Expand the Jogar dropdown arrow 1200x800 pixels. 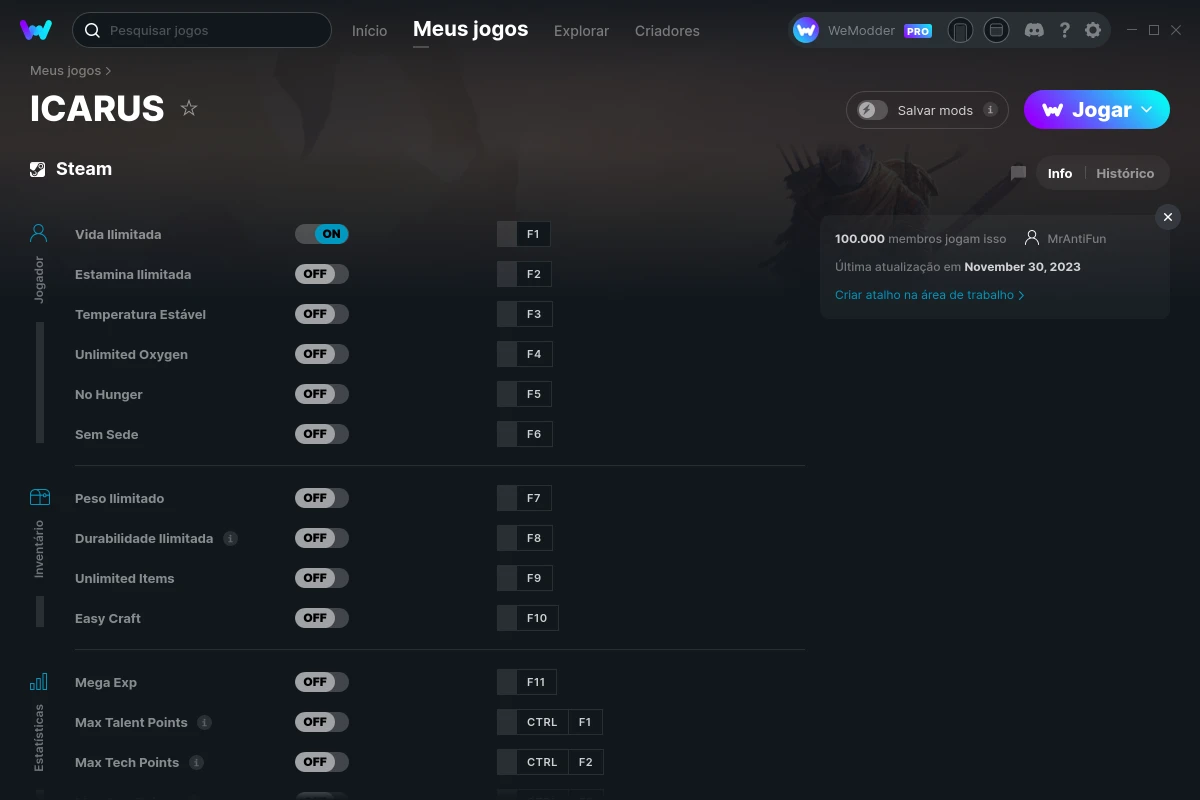click(x=1147, y=110)
